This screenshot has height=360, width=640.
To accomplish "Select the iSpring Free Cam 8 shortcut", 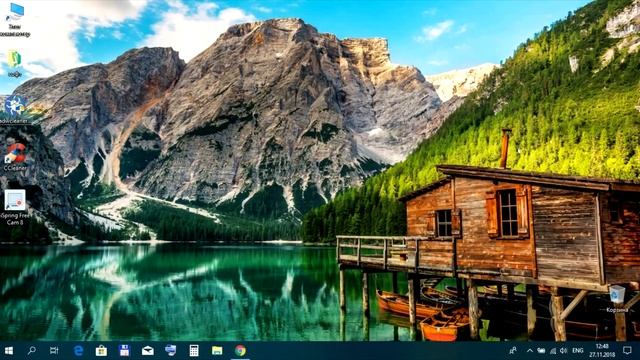I will [15, 207].
